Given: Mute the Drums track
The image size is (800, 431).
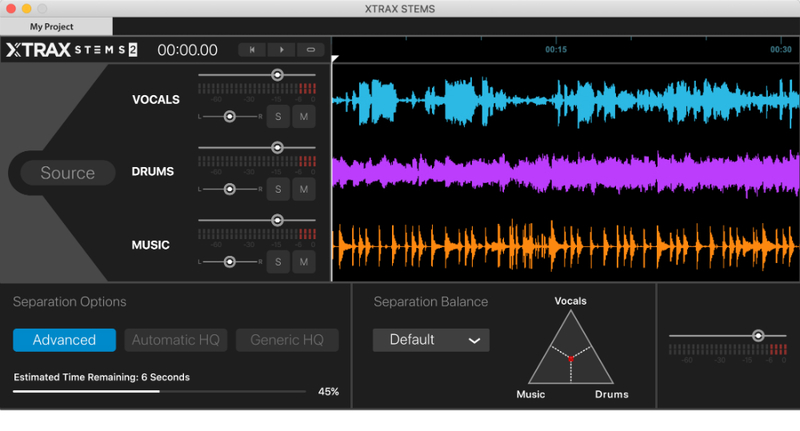Looking at the screenshot, I should (303, 188).
